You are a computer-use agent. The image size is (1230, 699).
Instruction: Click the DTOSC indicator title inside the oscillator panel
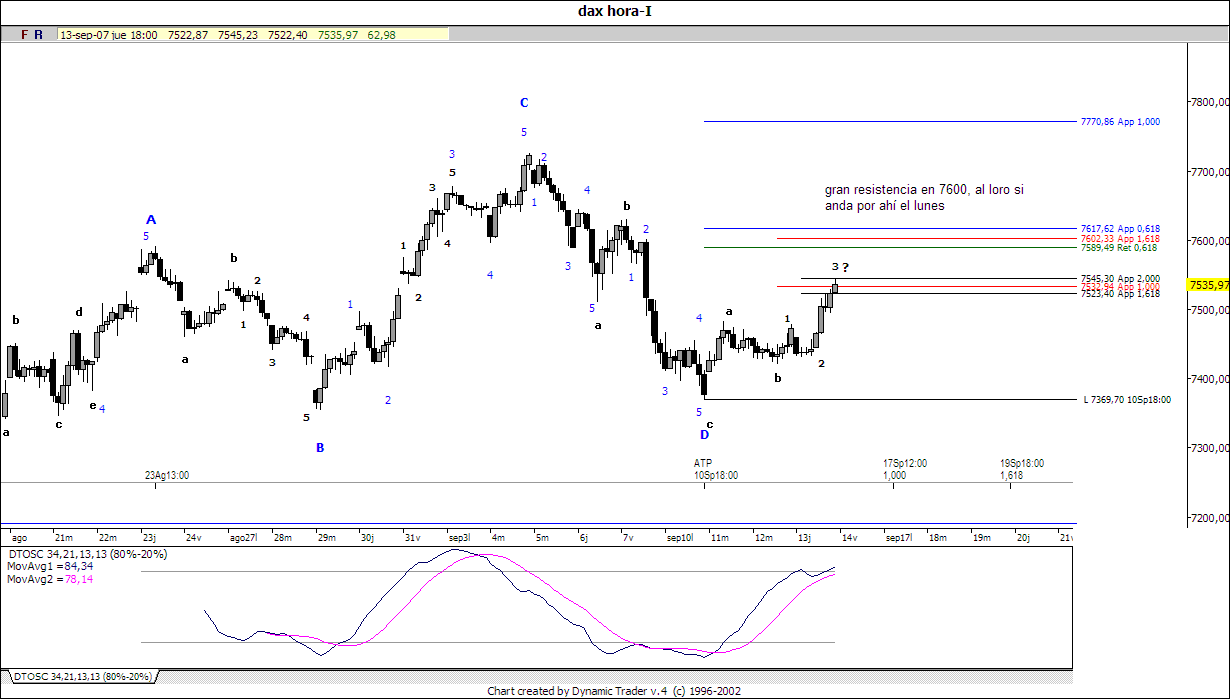click(88, 554)
